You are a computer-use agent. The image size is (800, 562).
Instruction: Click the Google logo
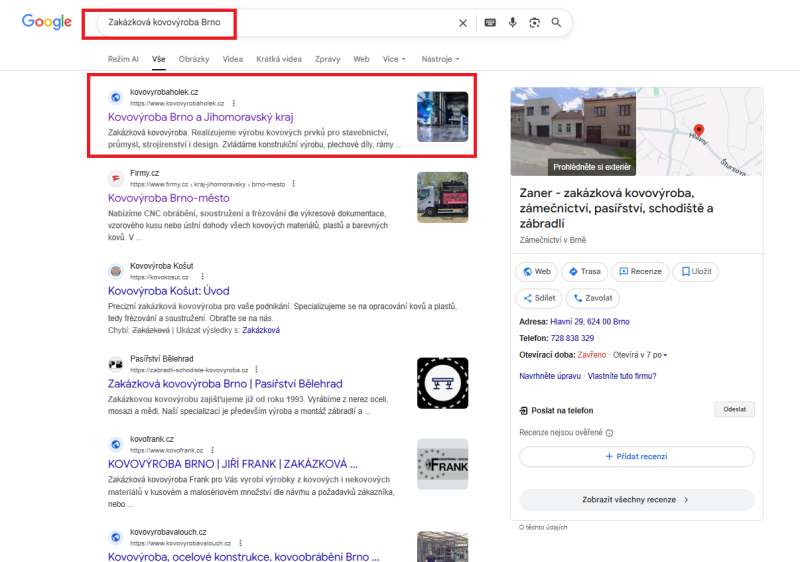pyautogui.click(x=47, y=22)
